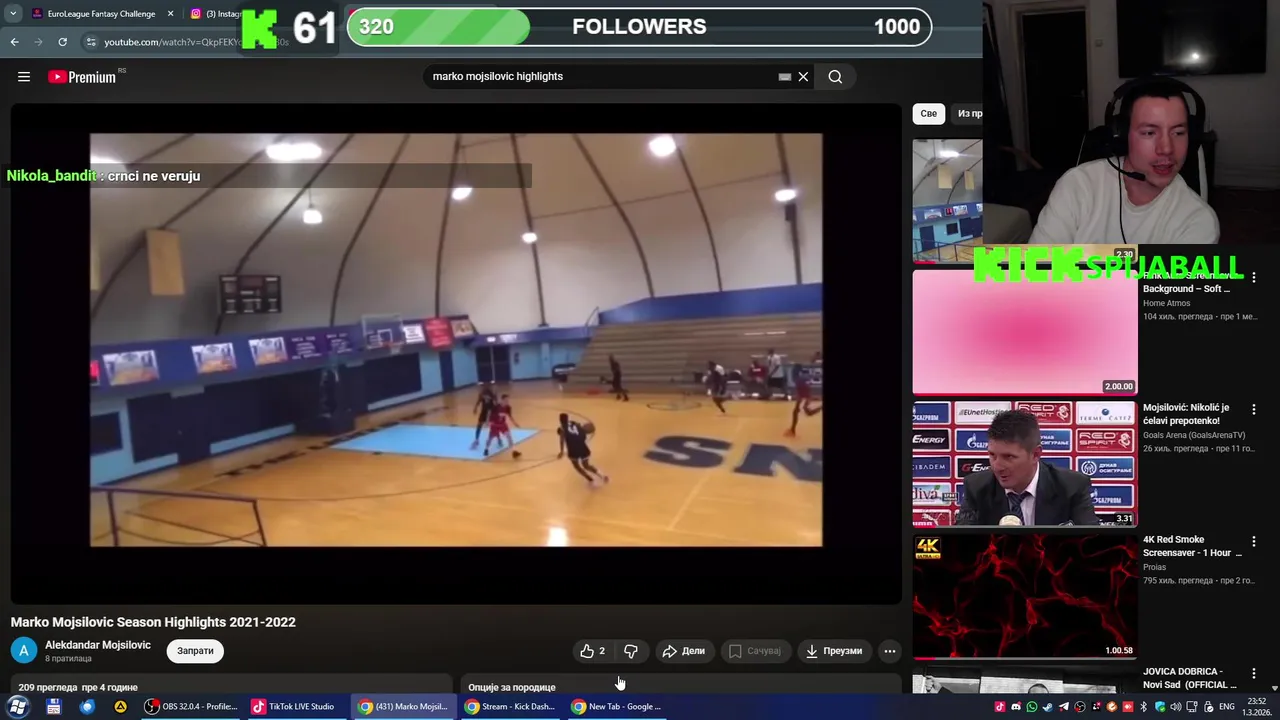The image size is (1280, 720).
Task: Click the Преузми download button
Action: click(x=834, y=651)
